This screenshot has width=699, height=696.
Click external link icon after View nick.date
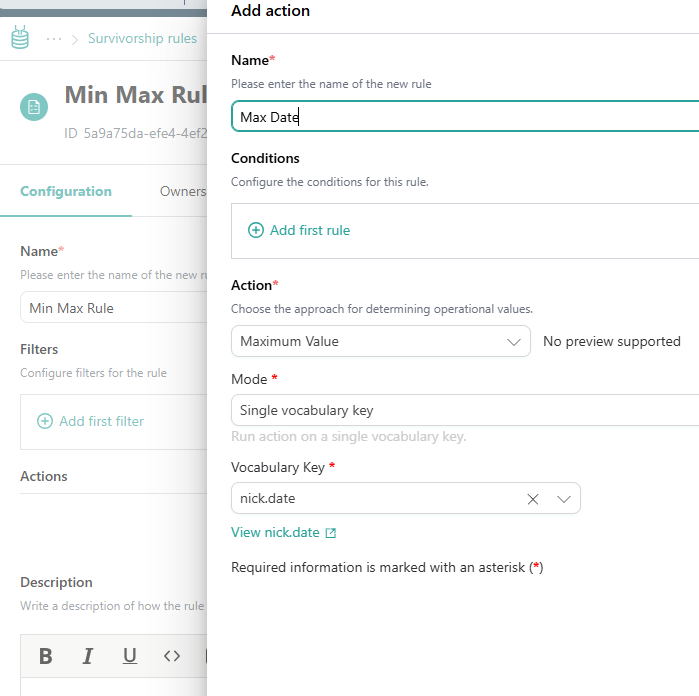click(x=331, y=533)
